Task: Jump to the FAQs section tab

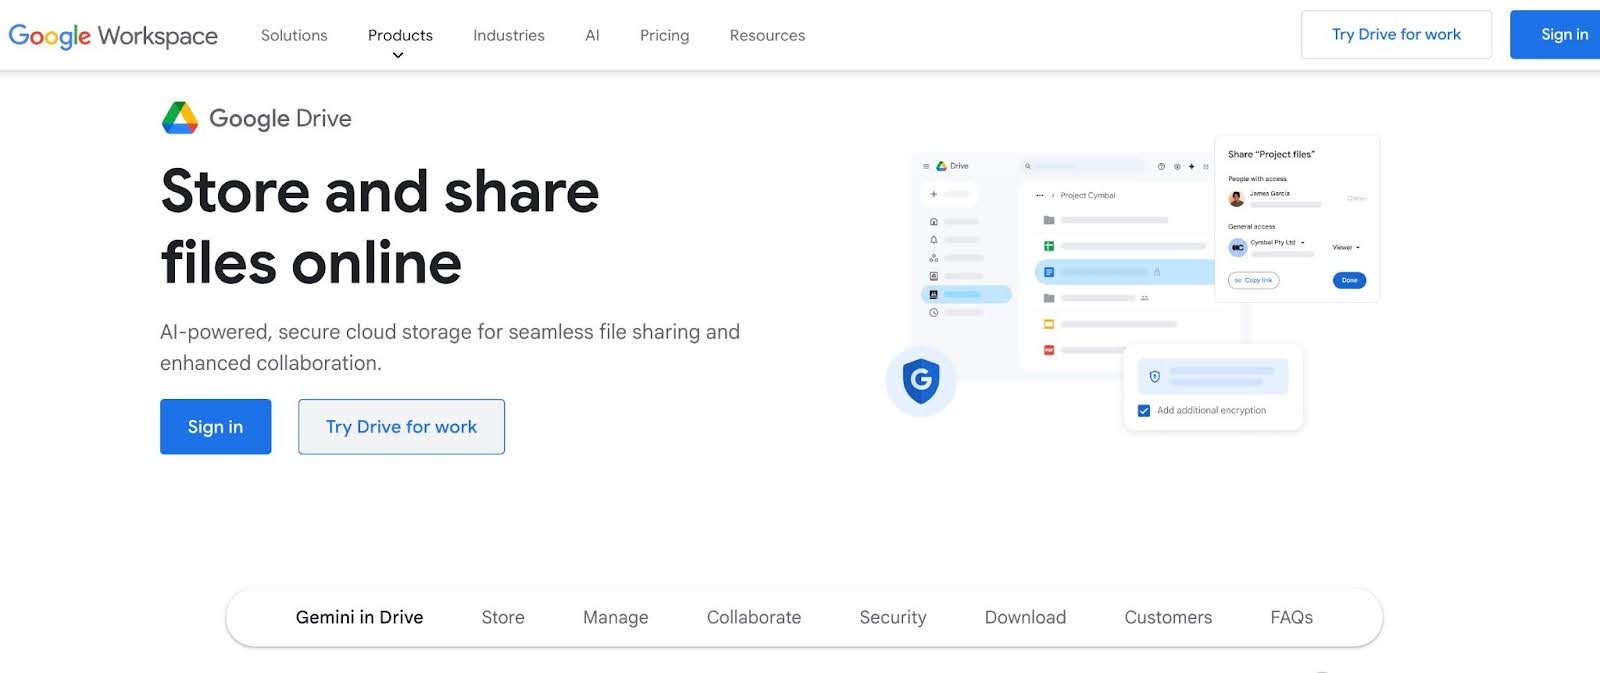Action: point(1291,617)
